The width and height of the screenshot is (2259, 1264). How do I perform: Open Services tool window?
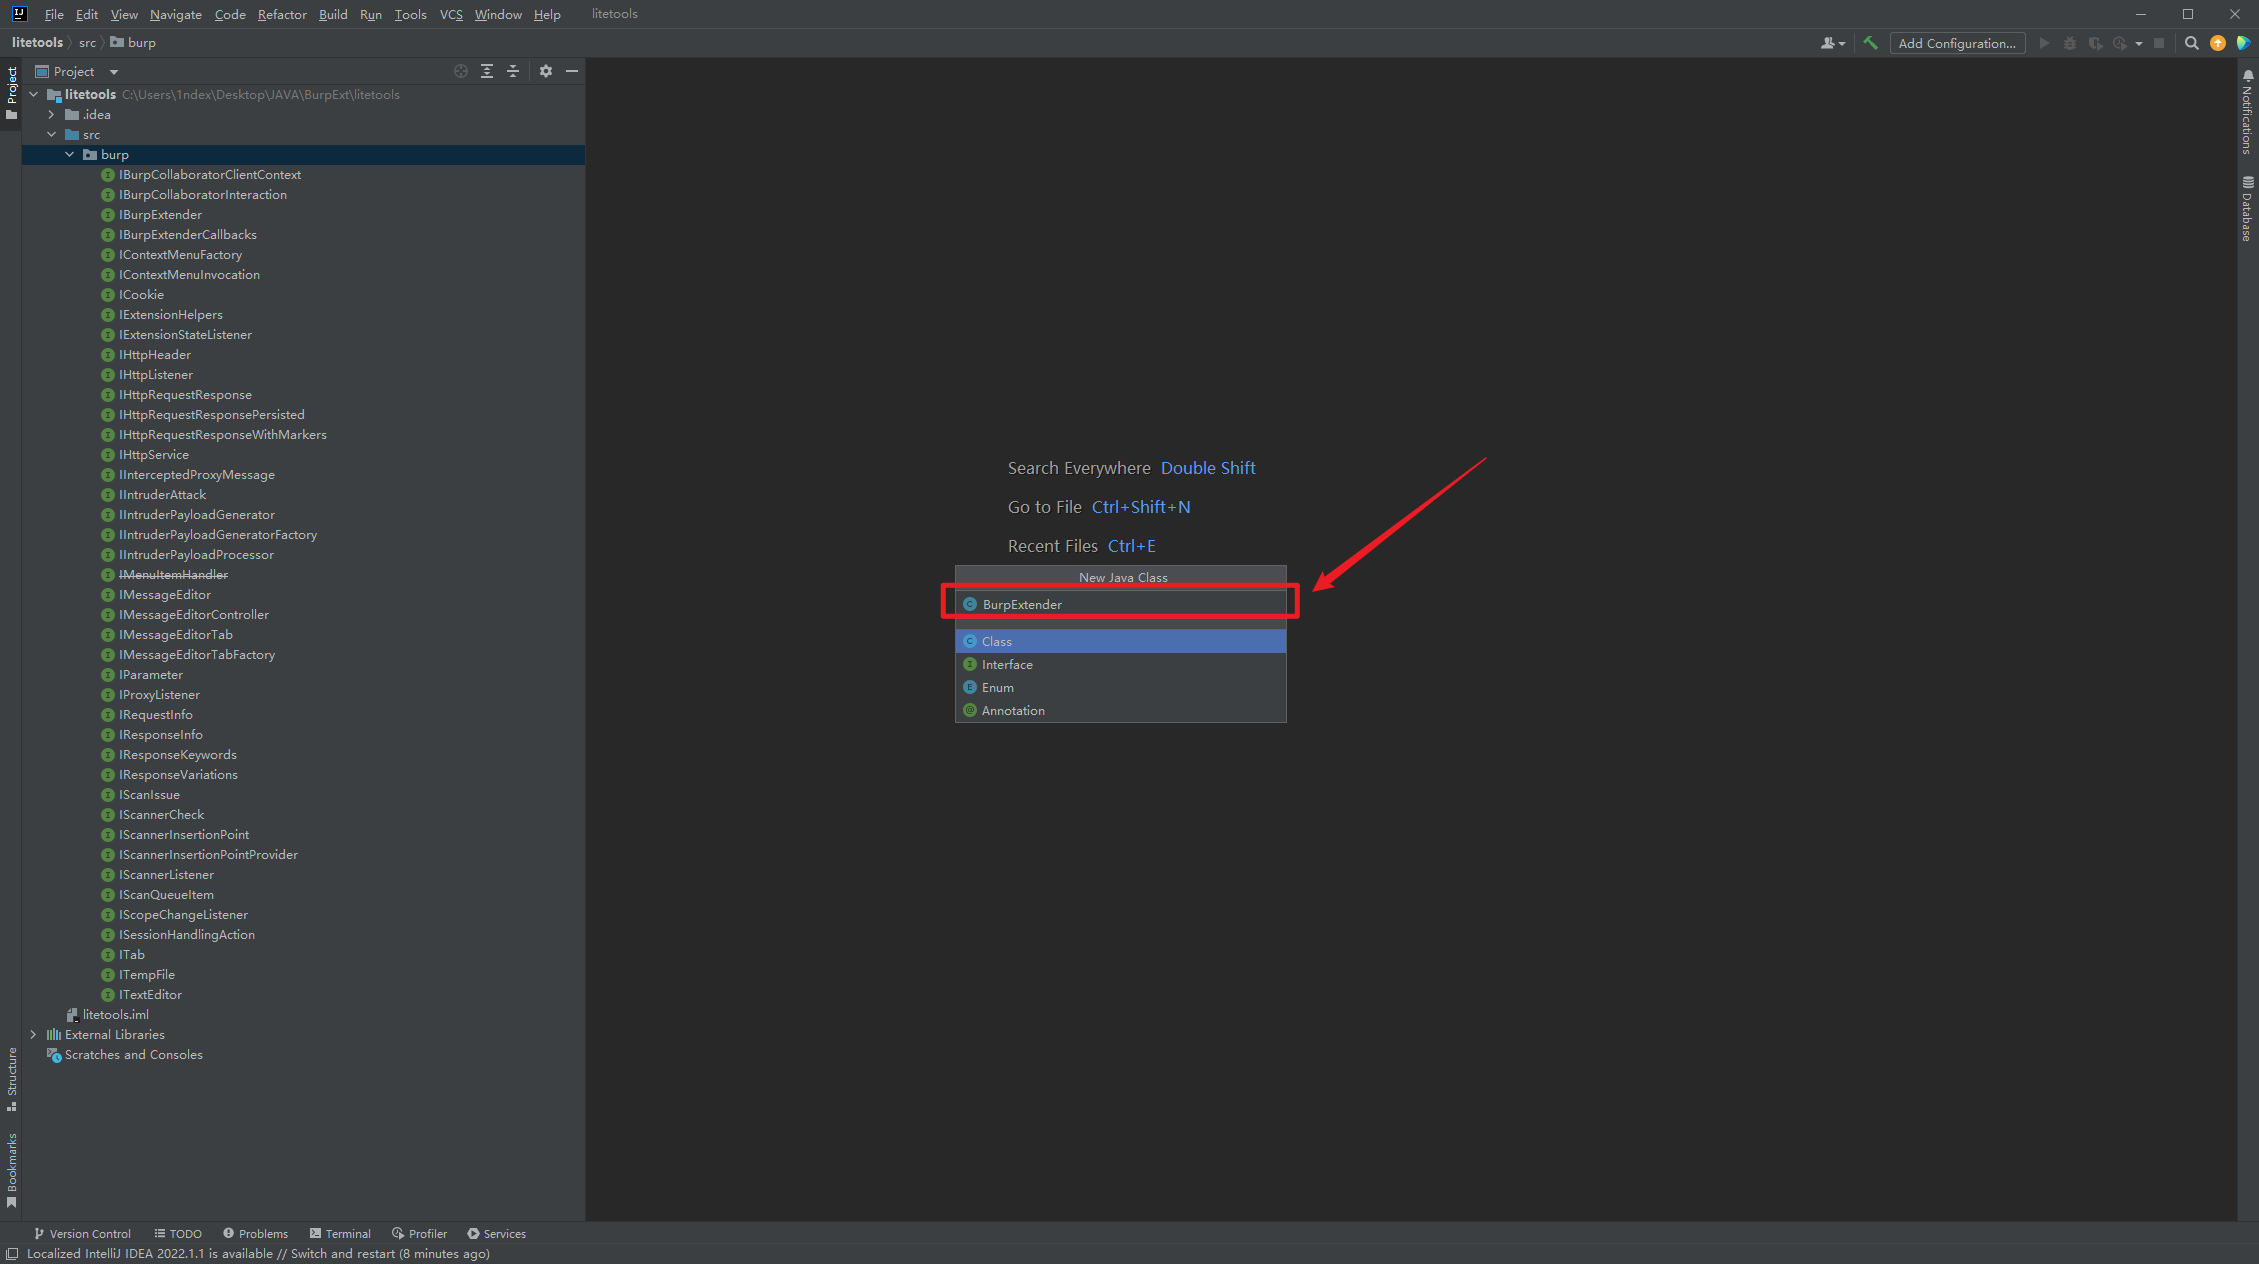[x=496, y=1233]
